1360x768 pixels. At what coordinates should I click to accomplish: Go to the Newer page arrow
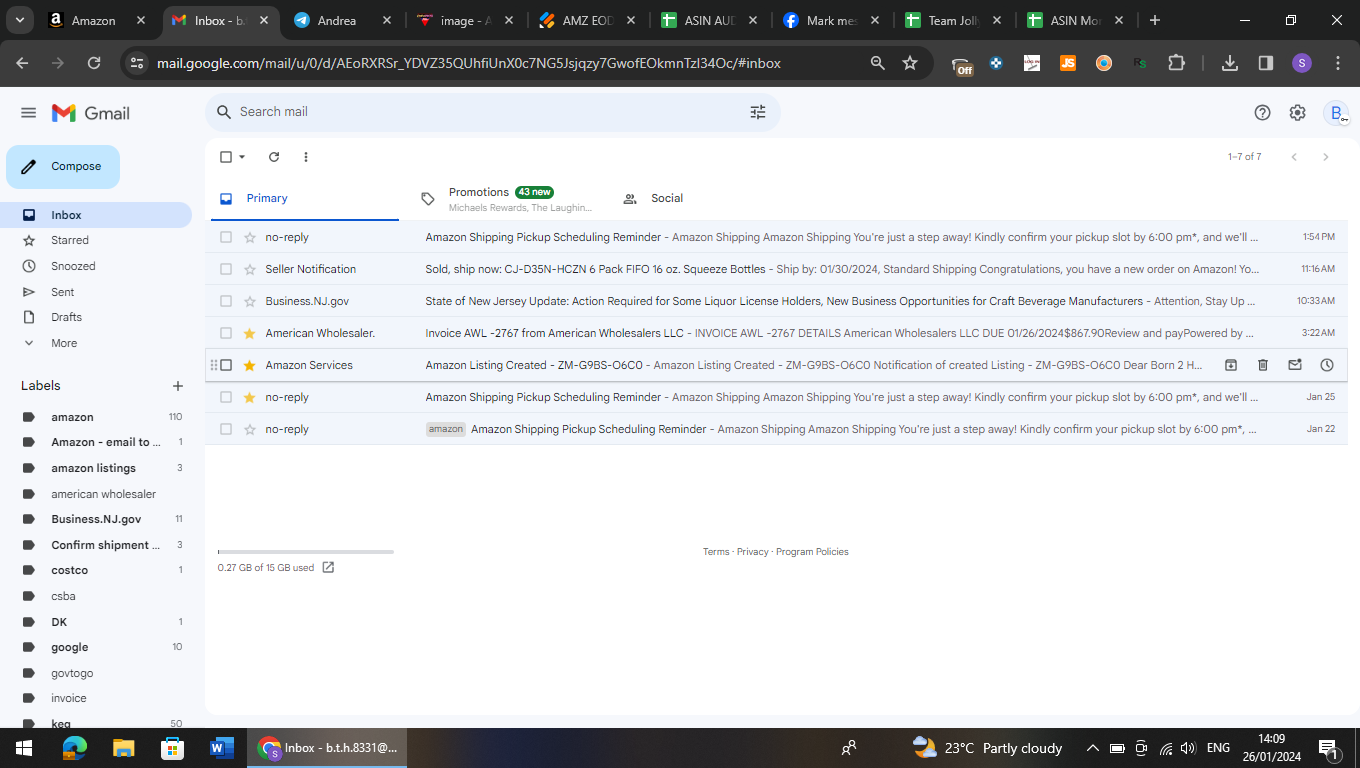(x=1294, y=157)
